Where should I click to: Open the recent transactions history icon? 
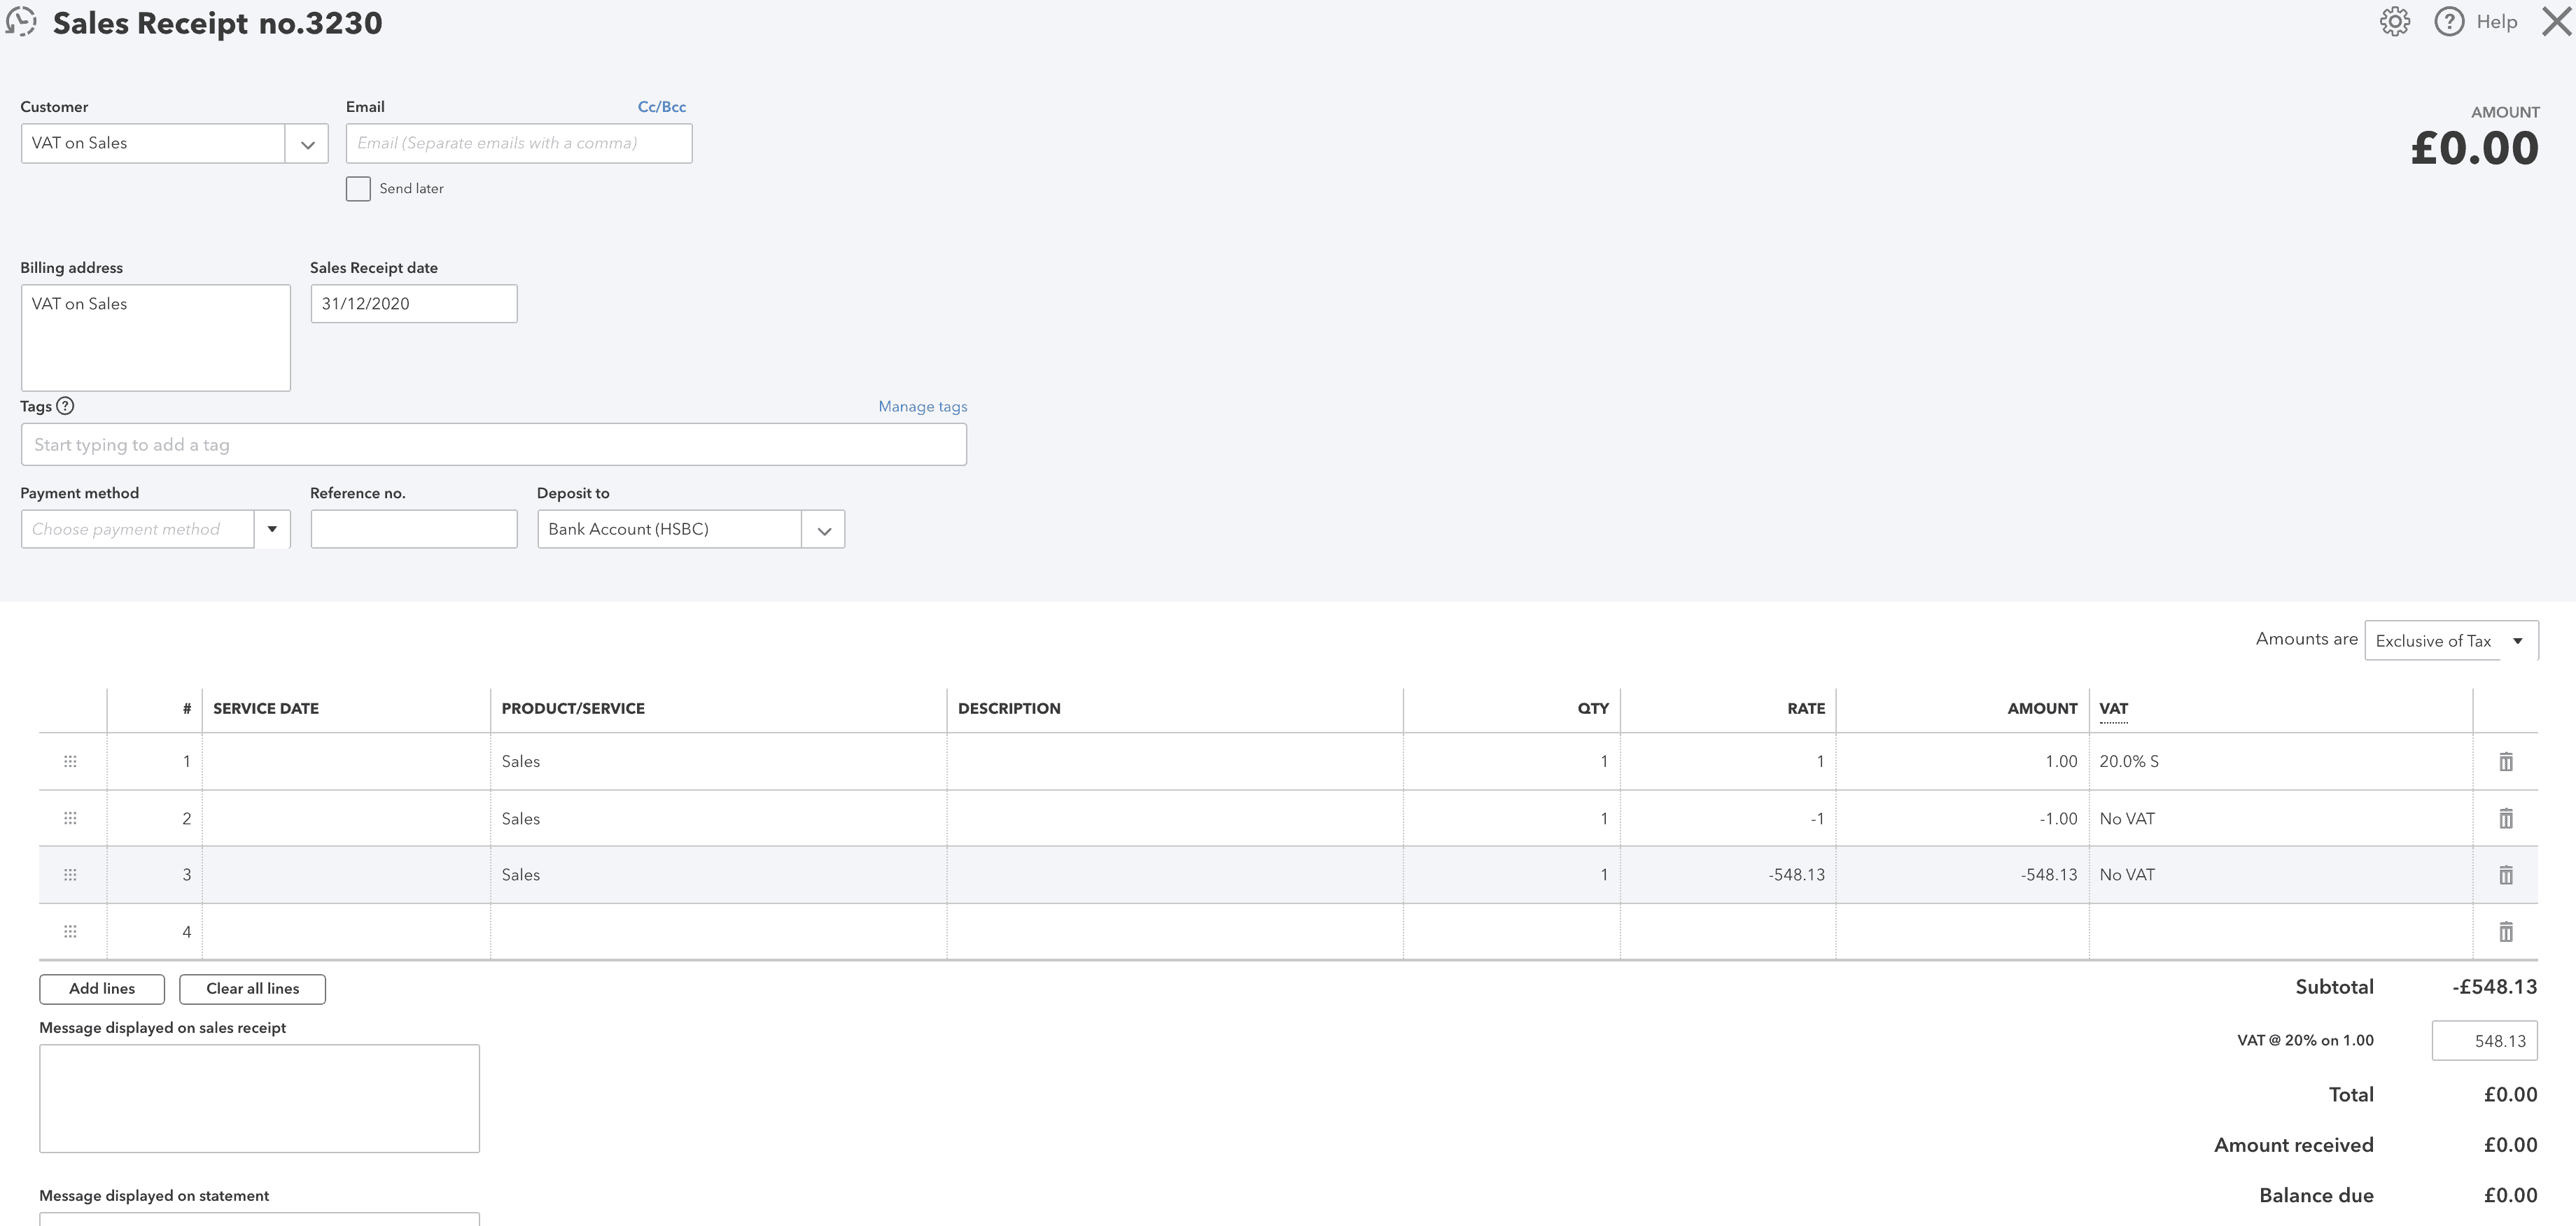pyautogui.click(x=21, y=22)
